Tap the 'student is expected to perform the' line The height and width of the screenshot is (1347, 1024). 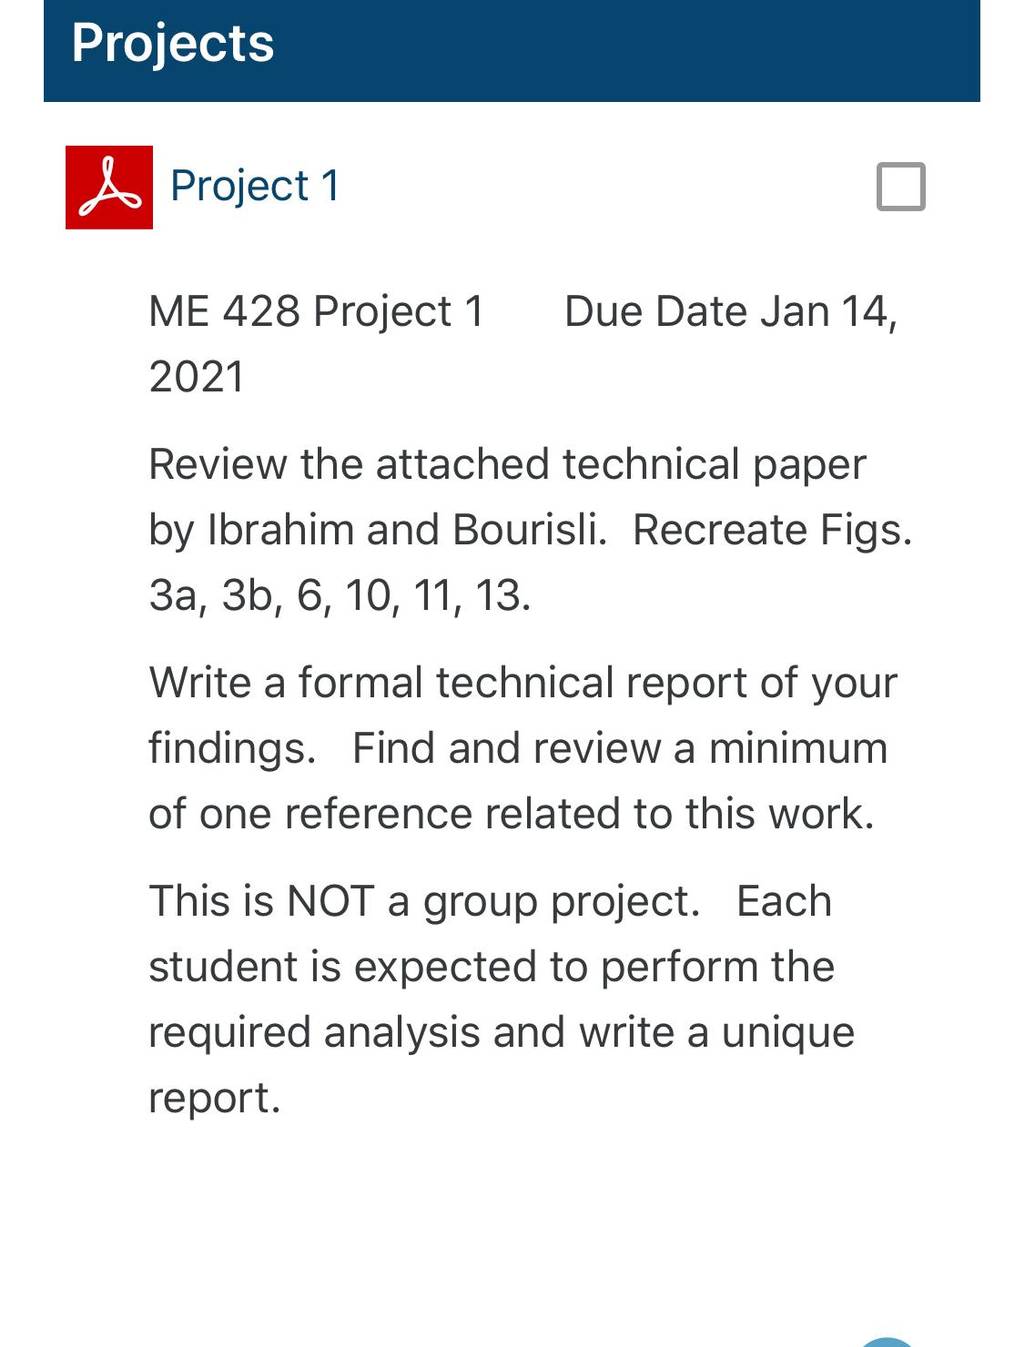click(491, 968)
